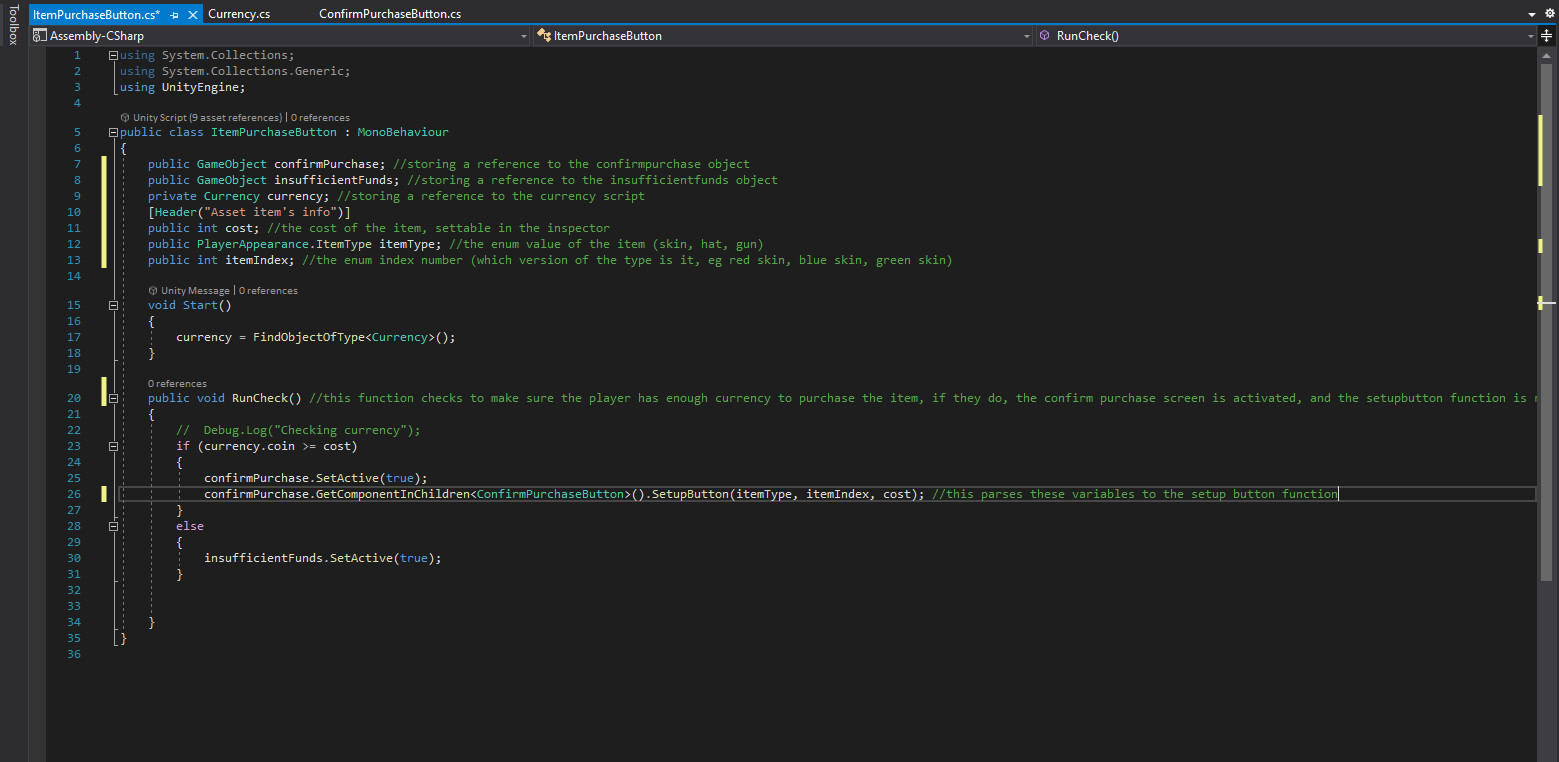Screen dimensions: 1559x762
Task: Click the itemIndex field declaration name
Action: coord(256,260)
